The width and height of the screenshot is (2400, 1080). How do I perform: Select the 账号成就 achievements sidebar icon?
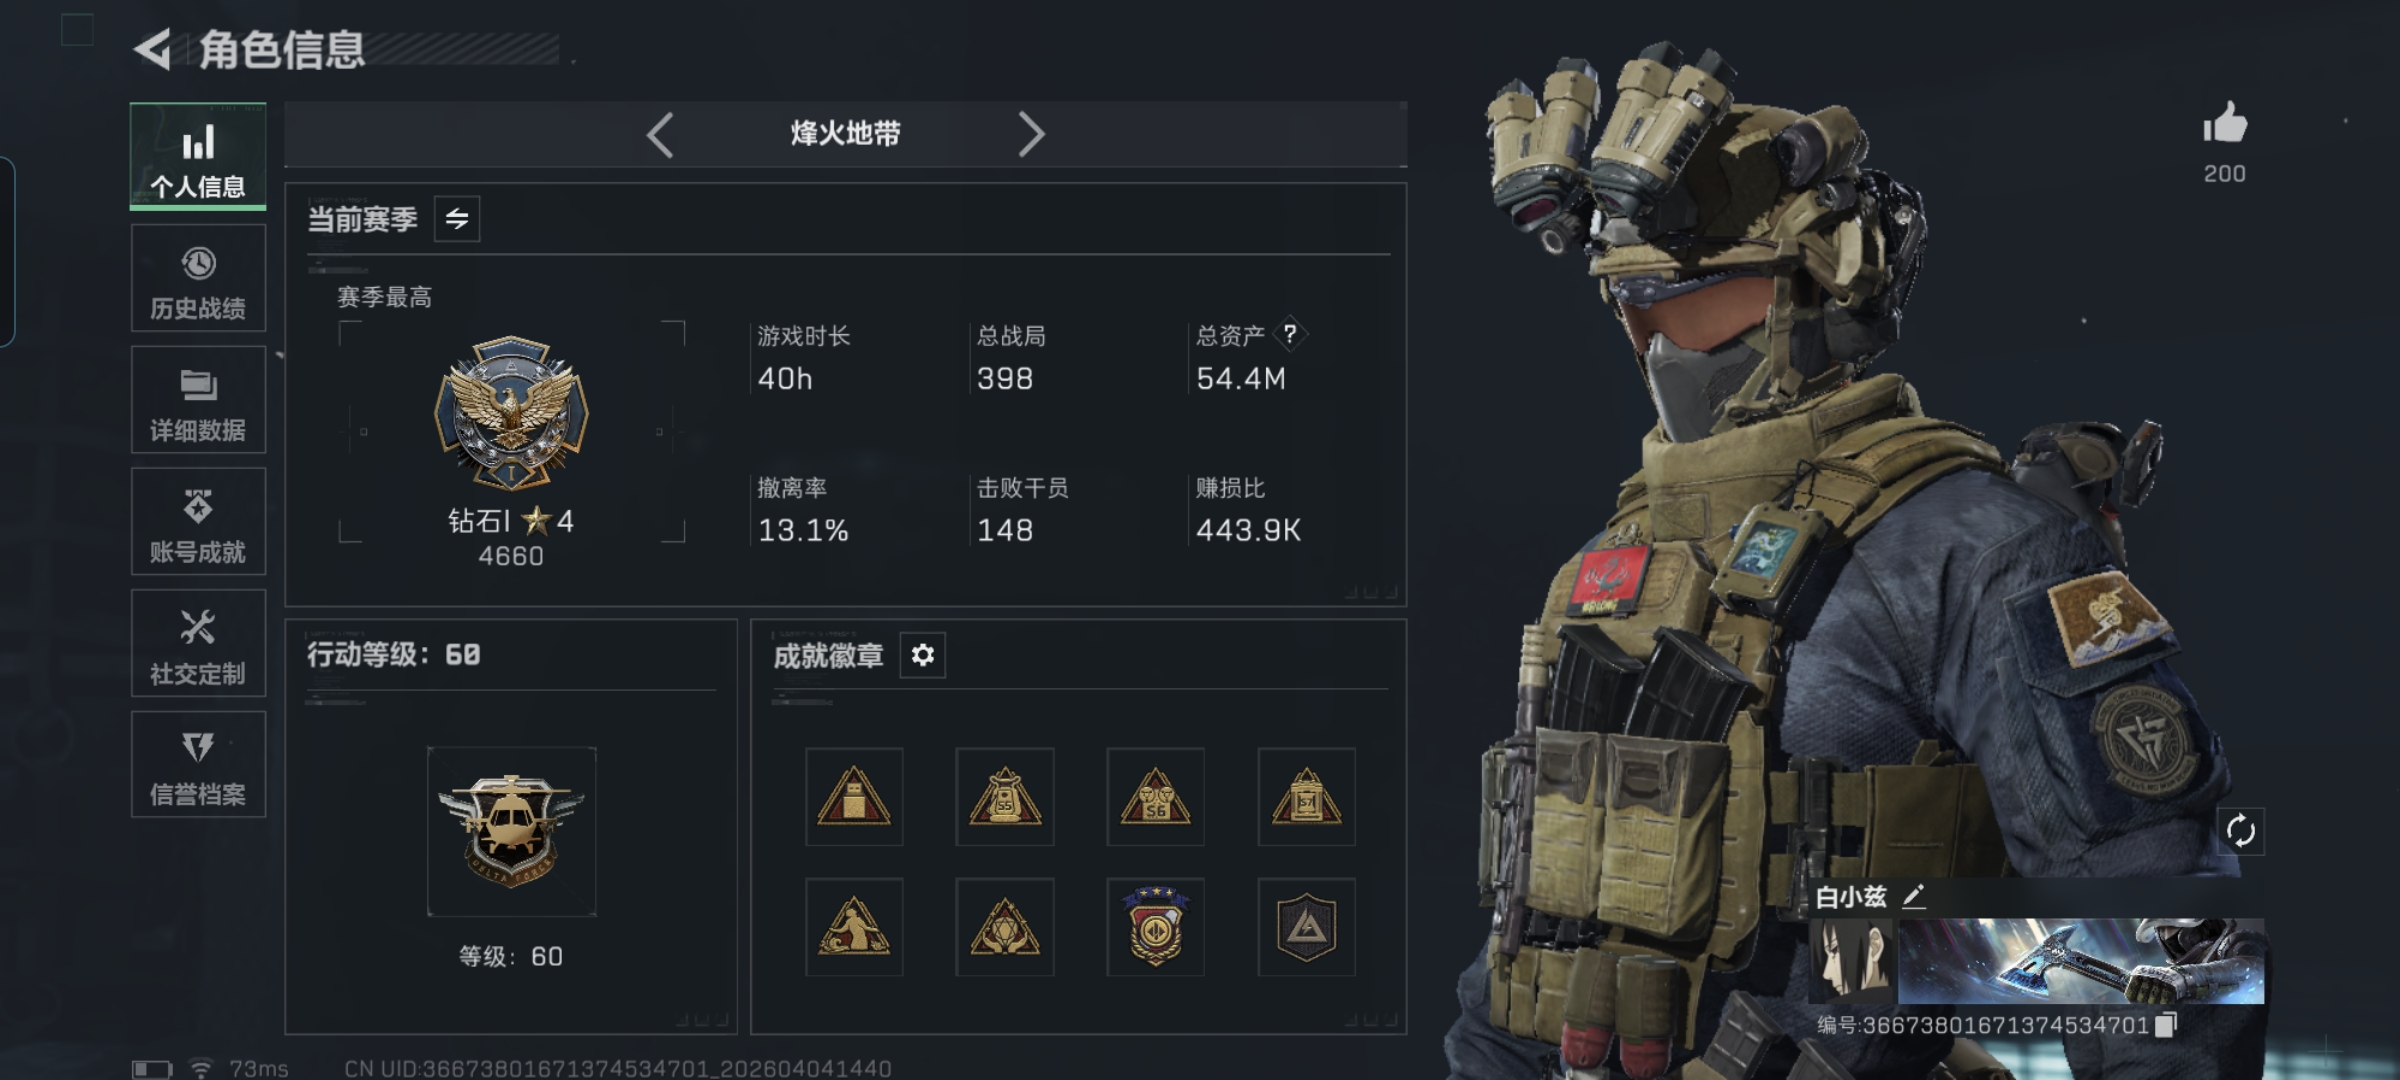[198, 522]
